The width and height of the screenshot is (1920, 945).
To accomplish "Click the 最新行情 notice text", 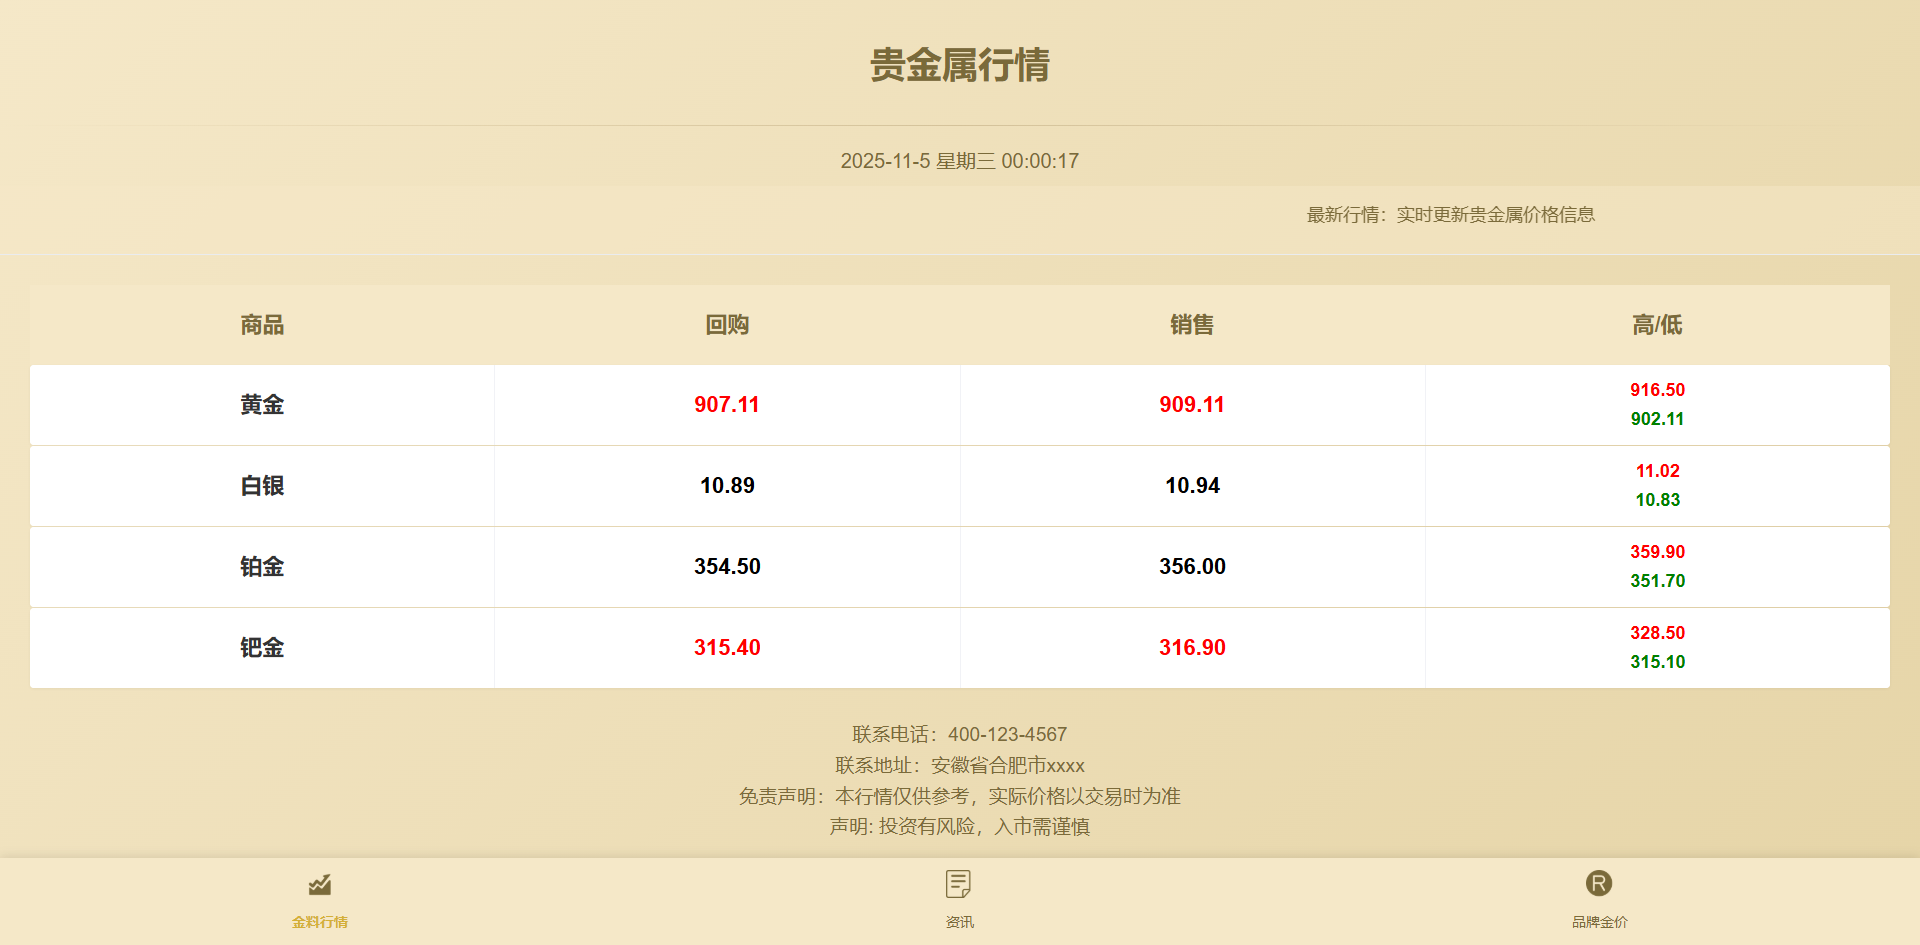I will pyautogui.click(x=1449, y=215).
